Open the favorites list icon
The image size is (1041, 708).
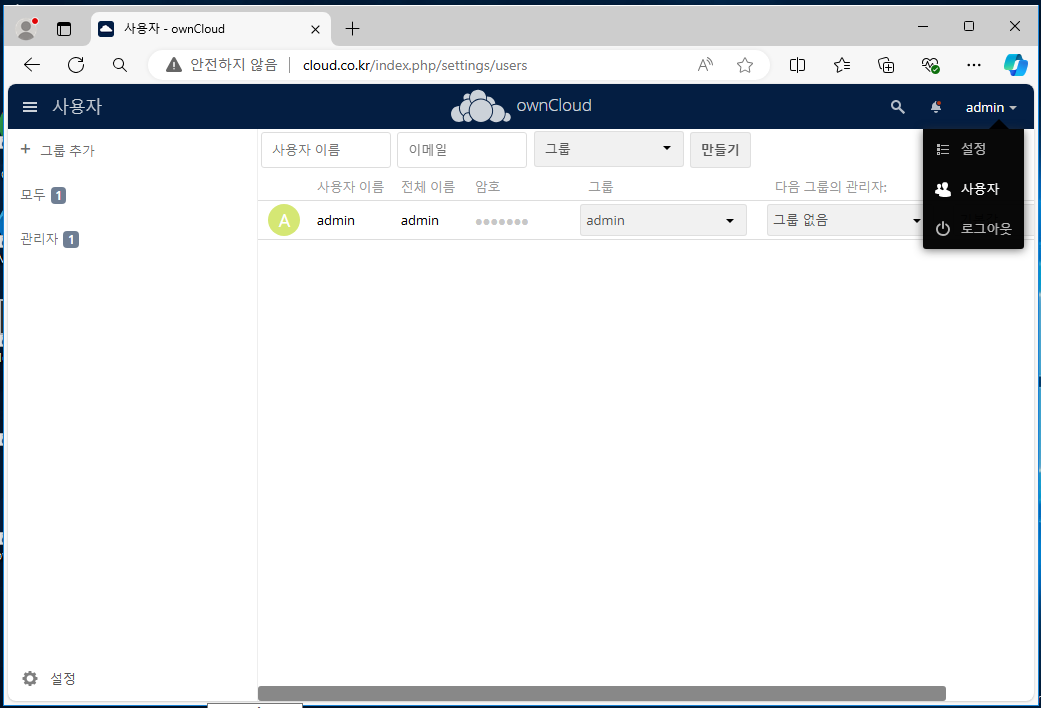pyautogui.click(x=842, y=64)
